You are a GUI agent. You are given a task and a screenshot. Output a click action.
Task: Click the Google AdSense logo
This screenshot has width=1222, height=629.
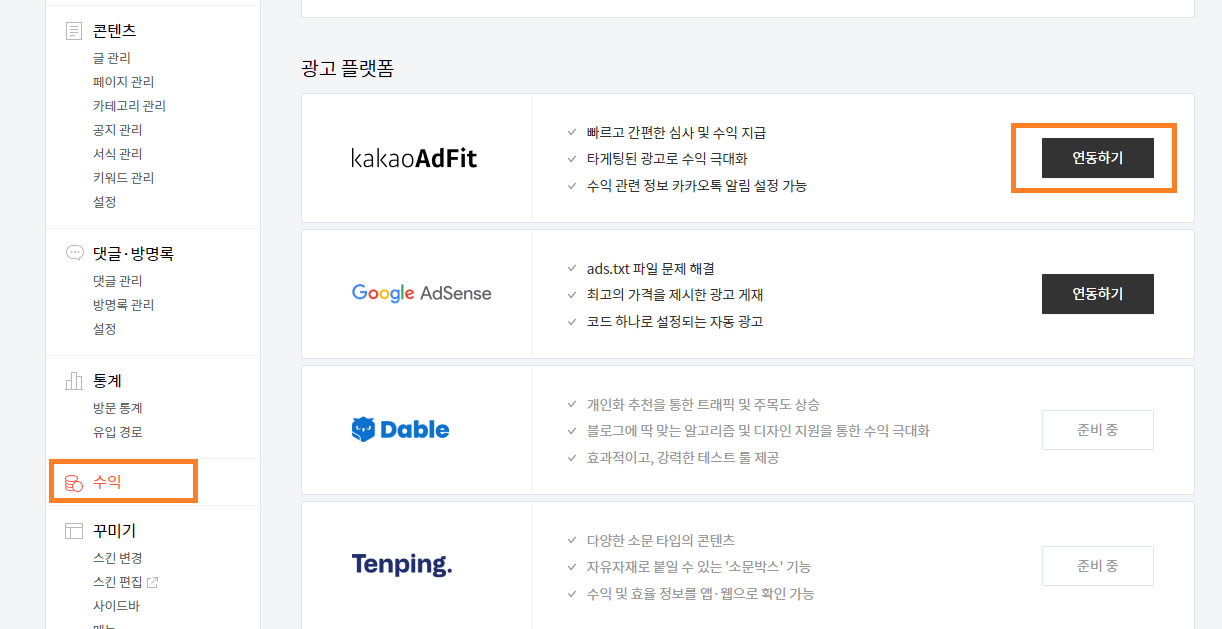[x=421, y=294]
